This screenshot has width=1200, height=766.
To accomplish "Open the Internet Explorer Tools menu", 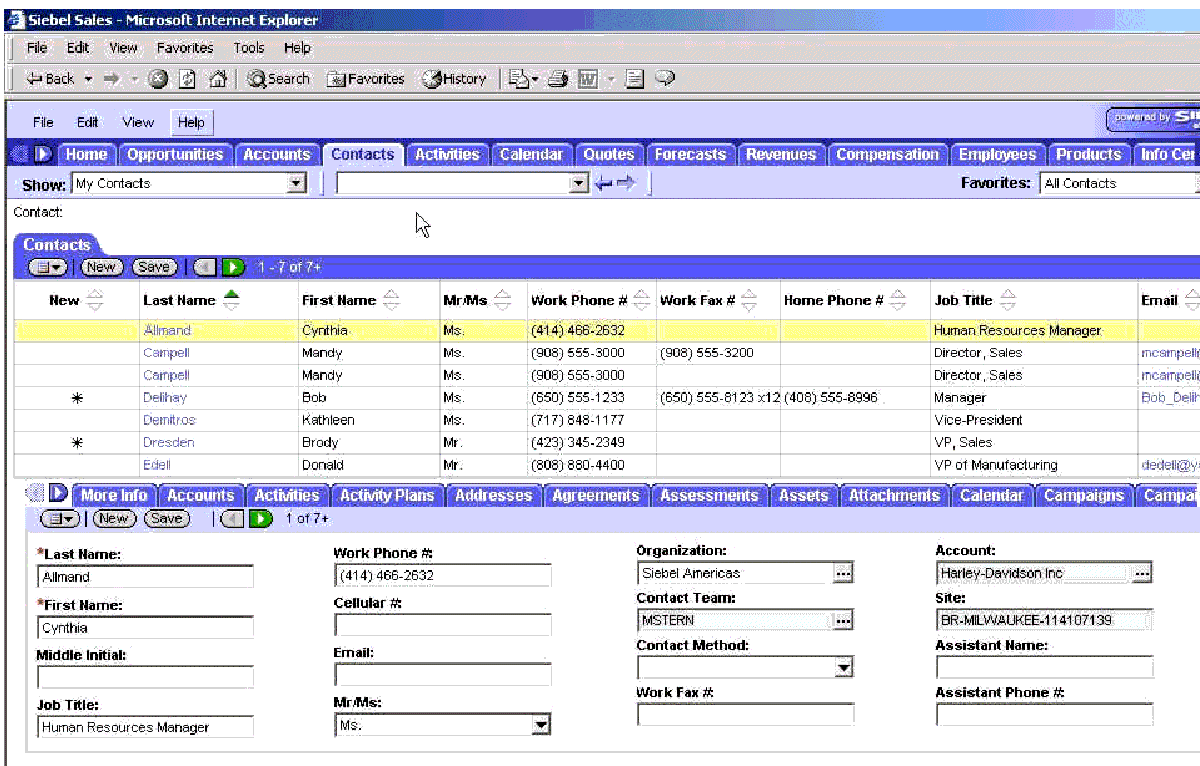I will point(249,48).
